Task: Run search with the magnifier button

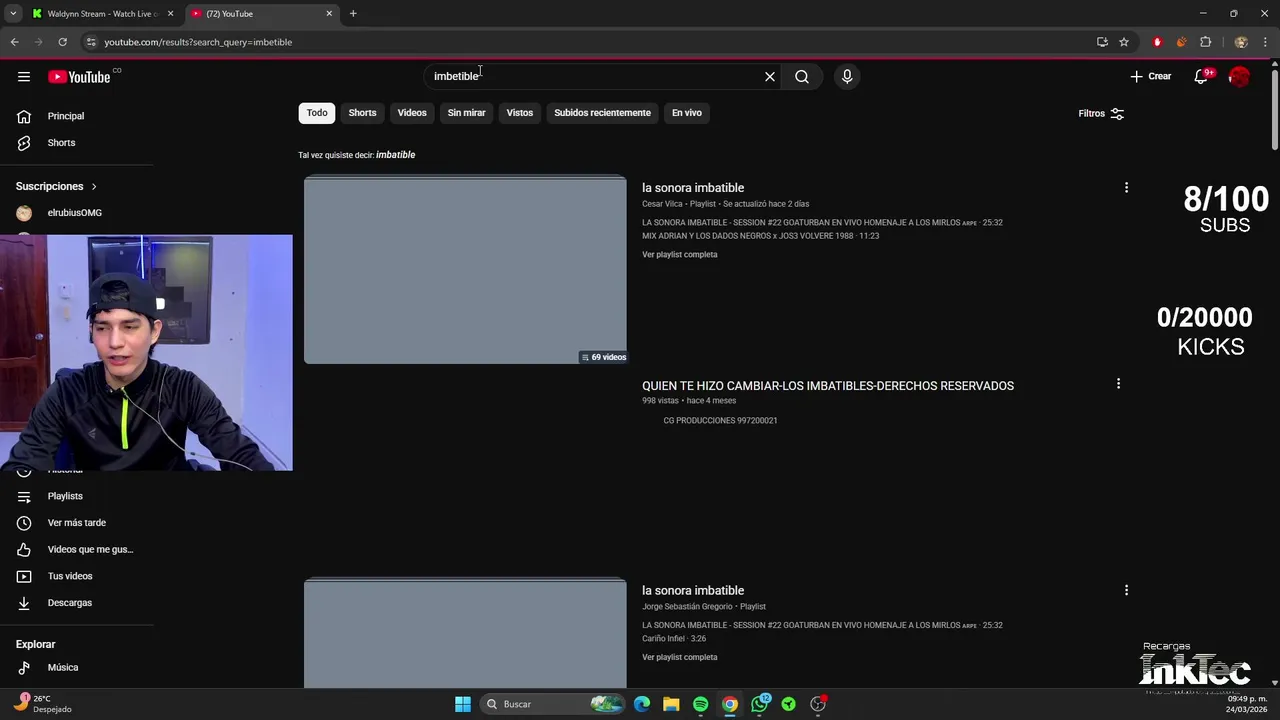Action: click(x=802, y=77)
